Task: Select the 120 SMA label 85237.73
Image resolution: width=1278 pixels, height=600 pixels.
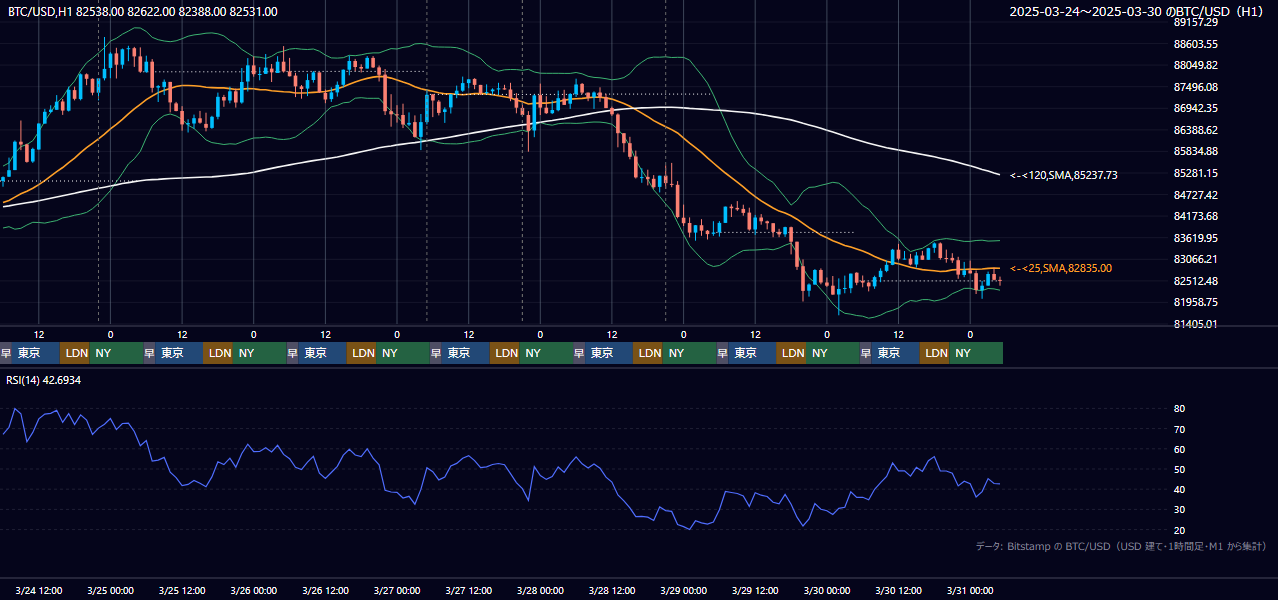Action: (1064, 175)
